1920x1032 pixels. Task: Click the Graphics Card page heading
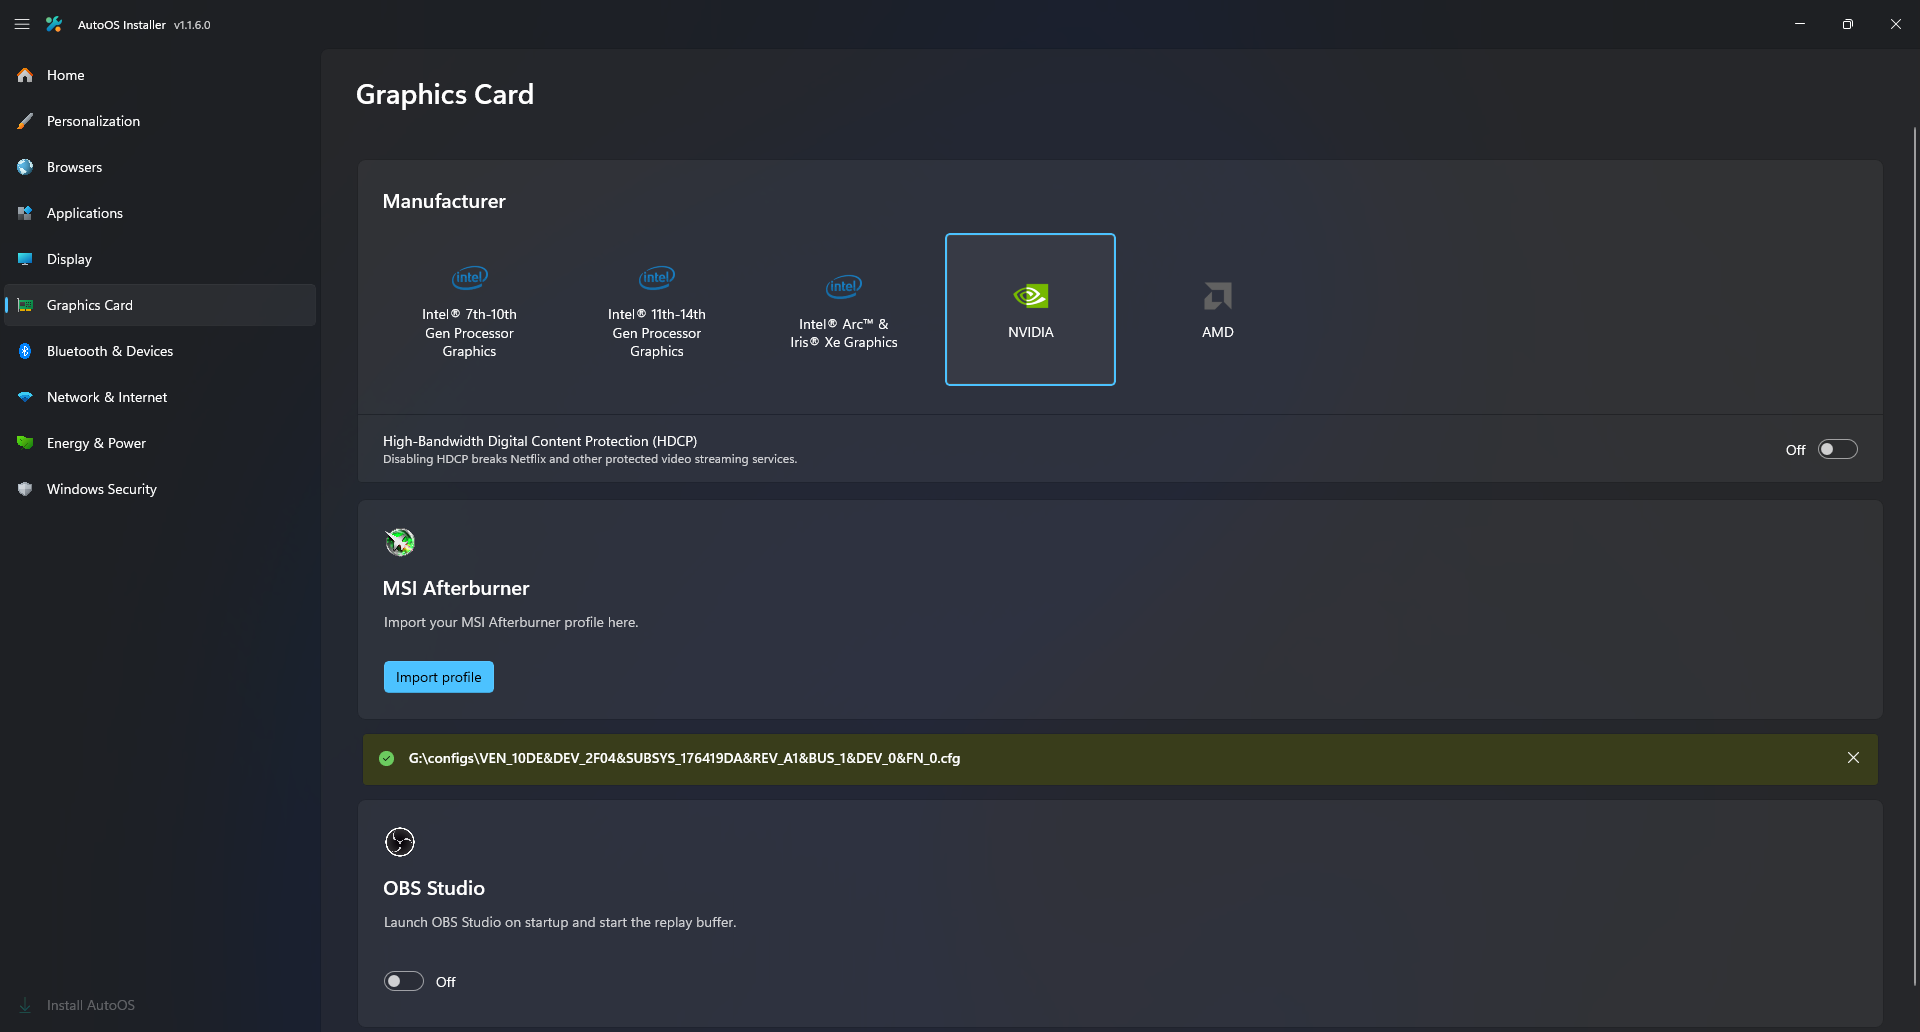[x=445, y=94]
